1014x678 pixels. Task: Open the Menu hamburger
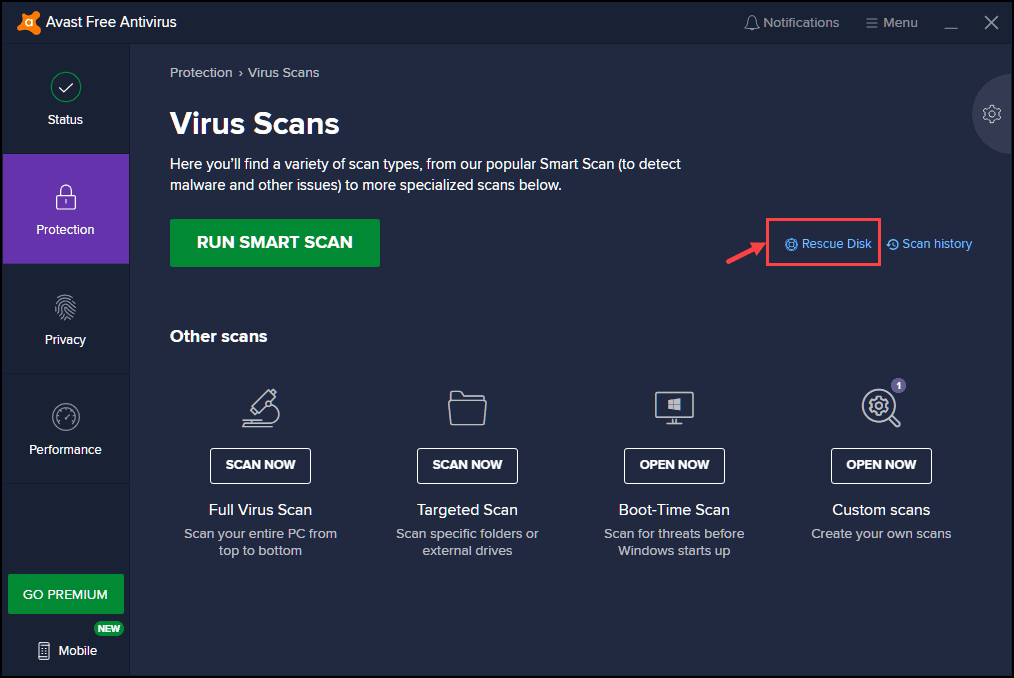(x=890, y=22)
